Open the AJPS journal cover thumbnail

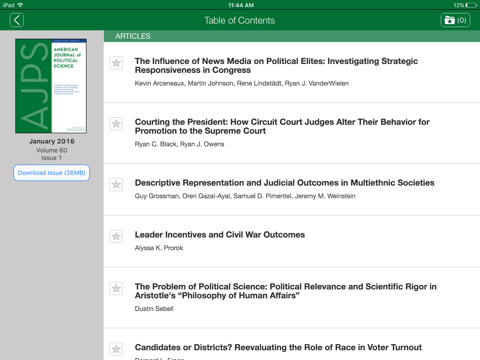51,86
